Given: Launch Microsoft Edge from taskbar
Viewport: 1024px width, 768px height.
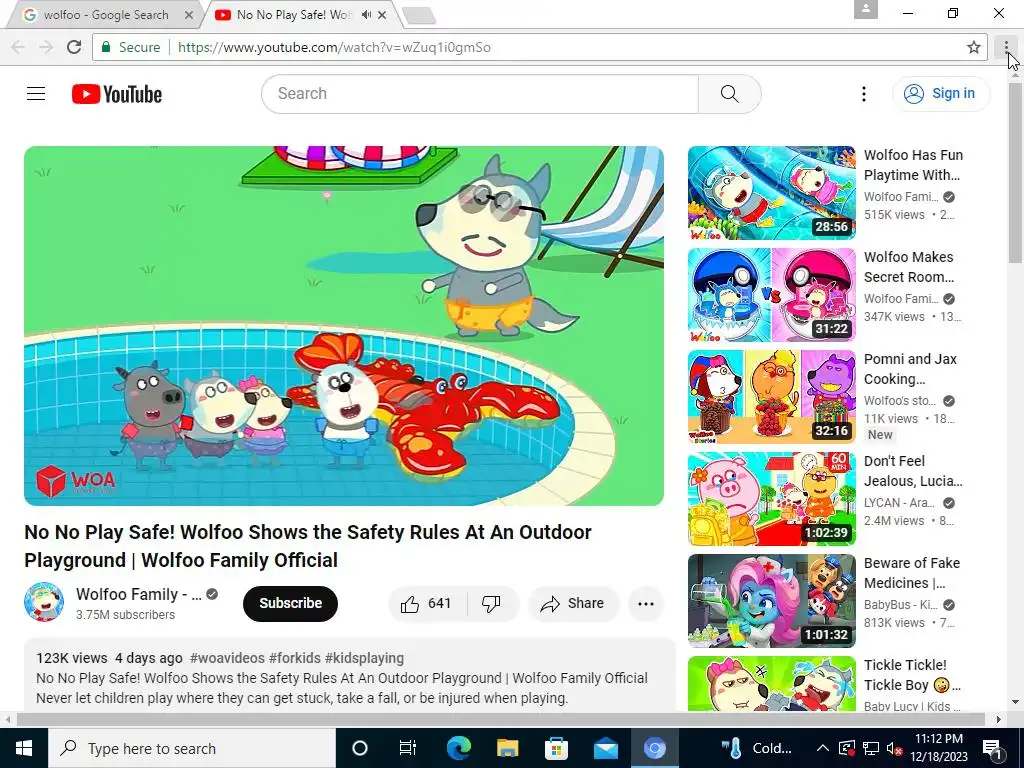Looking at the screenshot, I should (459, 748).
